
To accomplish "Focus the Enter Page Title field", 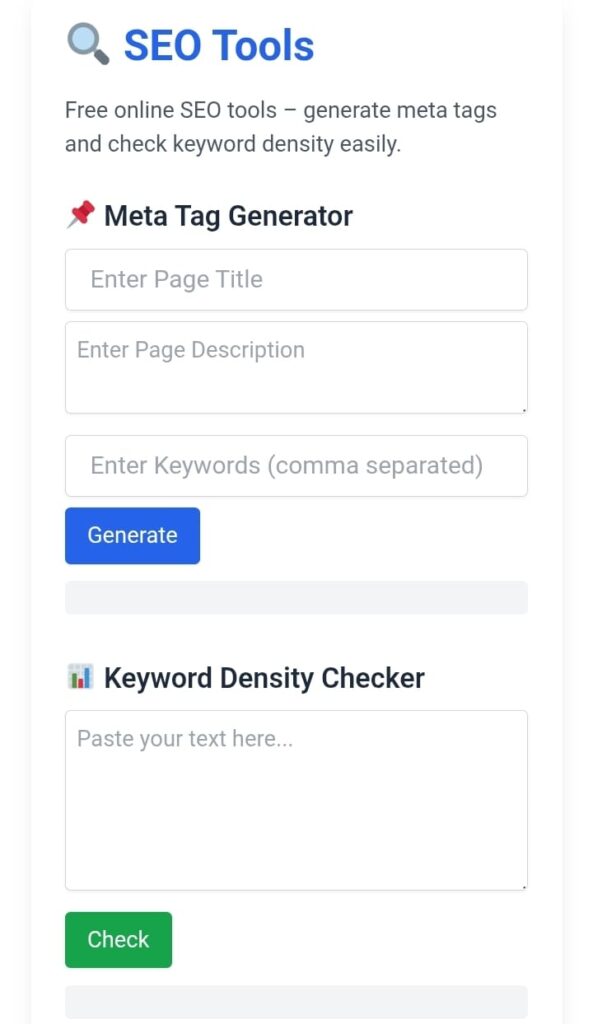I will coord(296,280).
